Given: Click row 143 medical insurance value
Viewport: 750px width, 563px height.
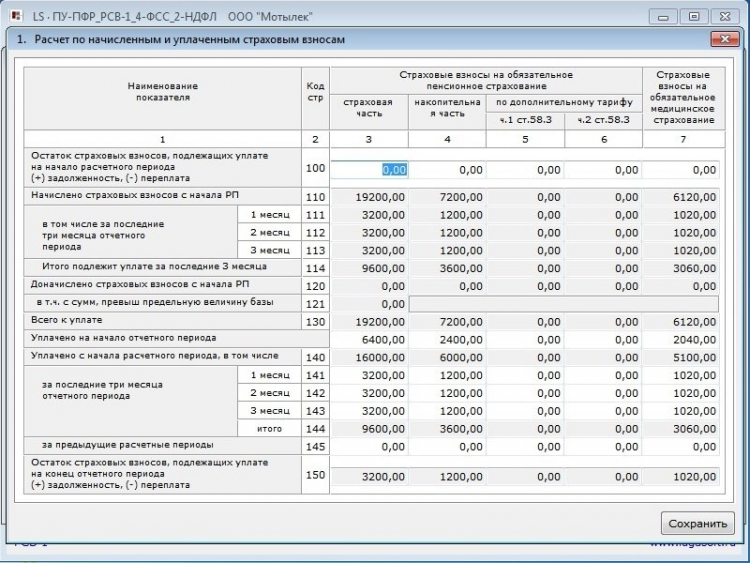Looking at the screenshot, I should point(681,410).
